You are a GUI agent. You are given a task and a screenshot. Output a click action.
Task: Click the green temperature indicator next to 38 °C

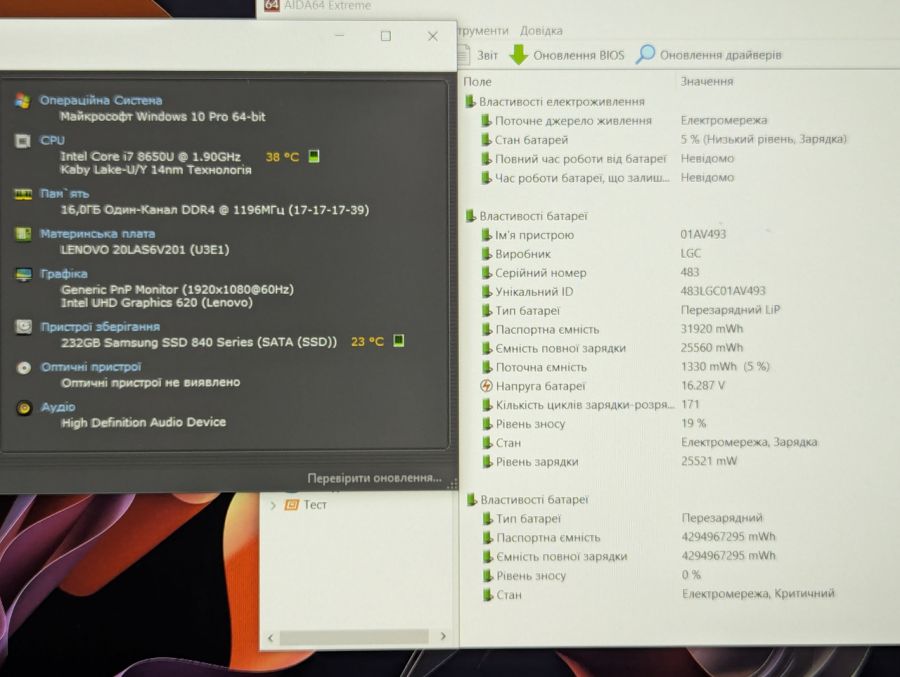point(314,156)
